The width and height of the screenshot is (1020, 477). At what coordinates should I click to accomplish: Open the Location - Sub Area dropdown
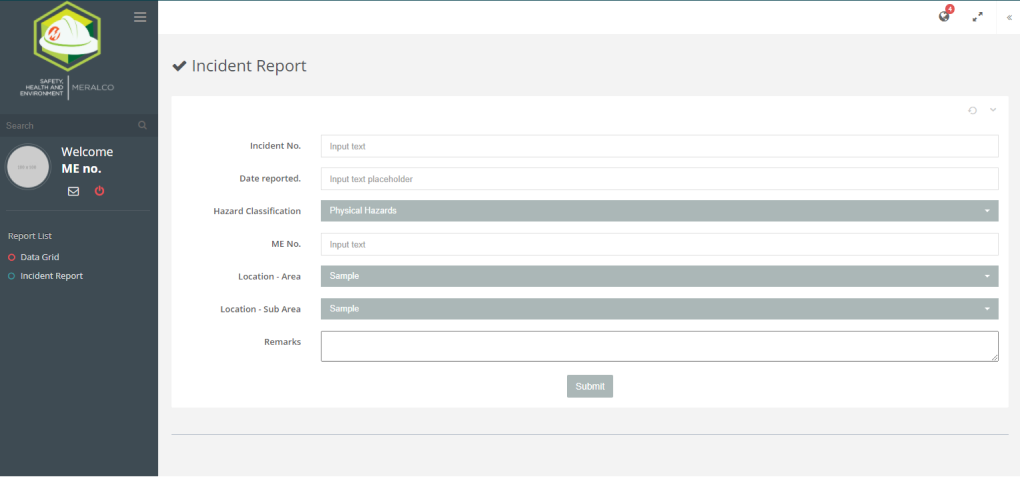pyautogui.click(x=659, y=309)
